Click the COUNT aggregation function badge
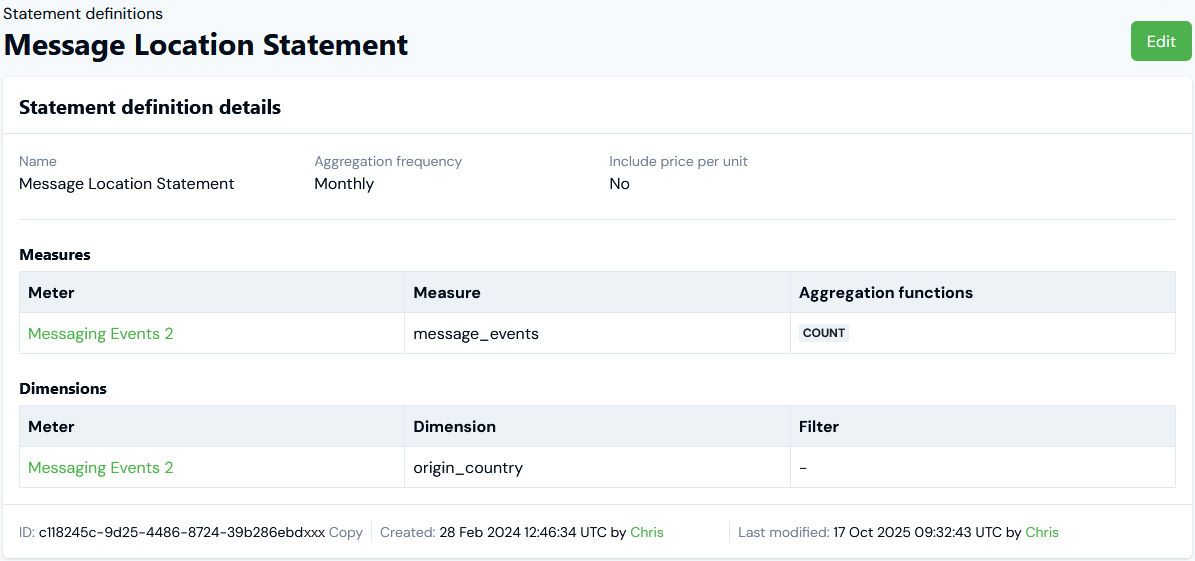Image resolution: width=1195 pixels, height=561 pixels. coord(823,333)
